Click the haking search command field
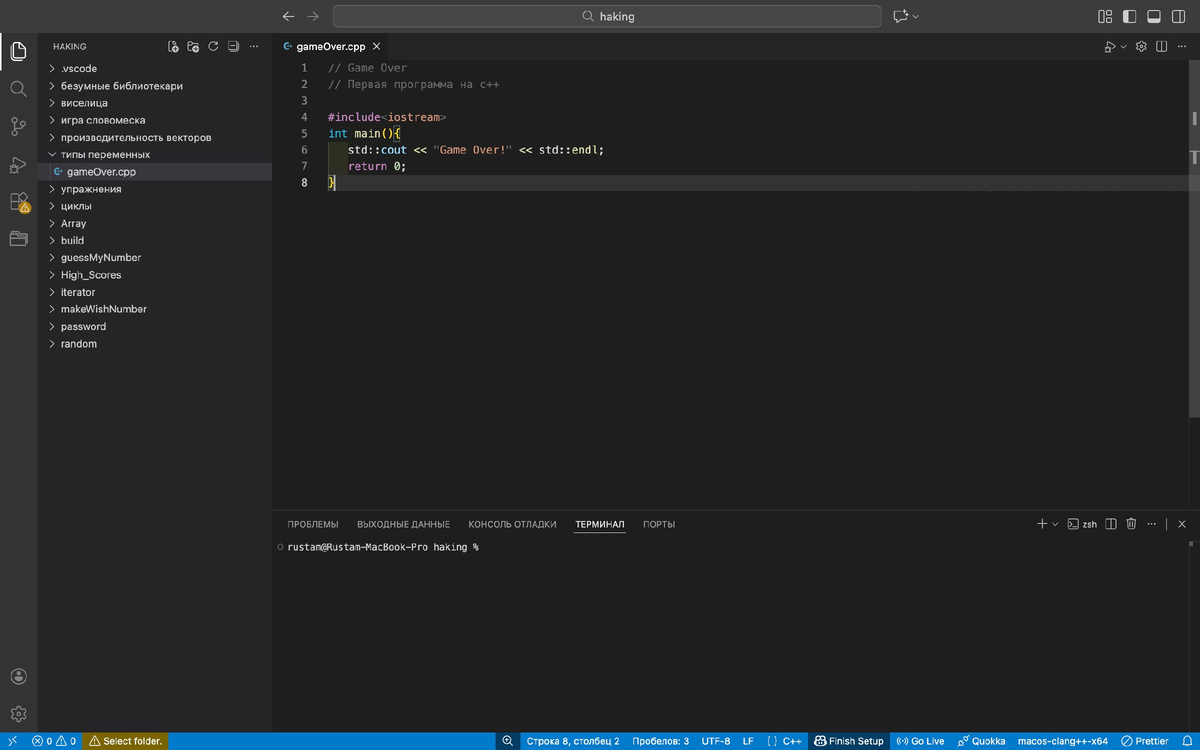The image size is (1200, 750). point(607,16)
